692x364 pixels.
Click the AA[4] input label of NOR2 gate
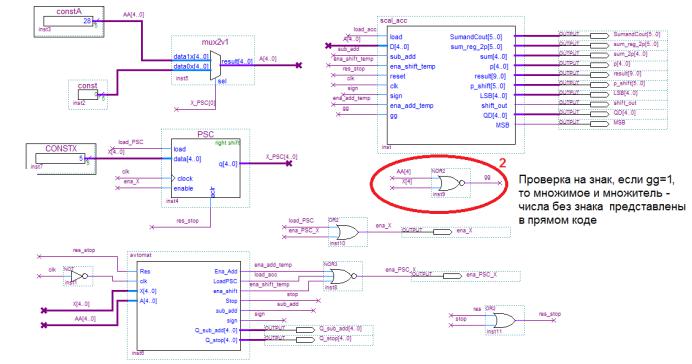pos(404,172)
